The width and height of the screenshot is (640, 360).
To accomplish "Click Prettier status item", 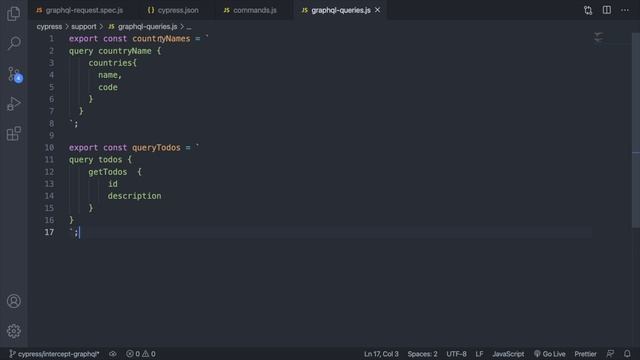I will tap(585, 354).
